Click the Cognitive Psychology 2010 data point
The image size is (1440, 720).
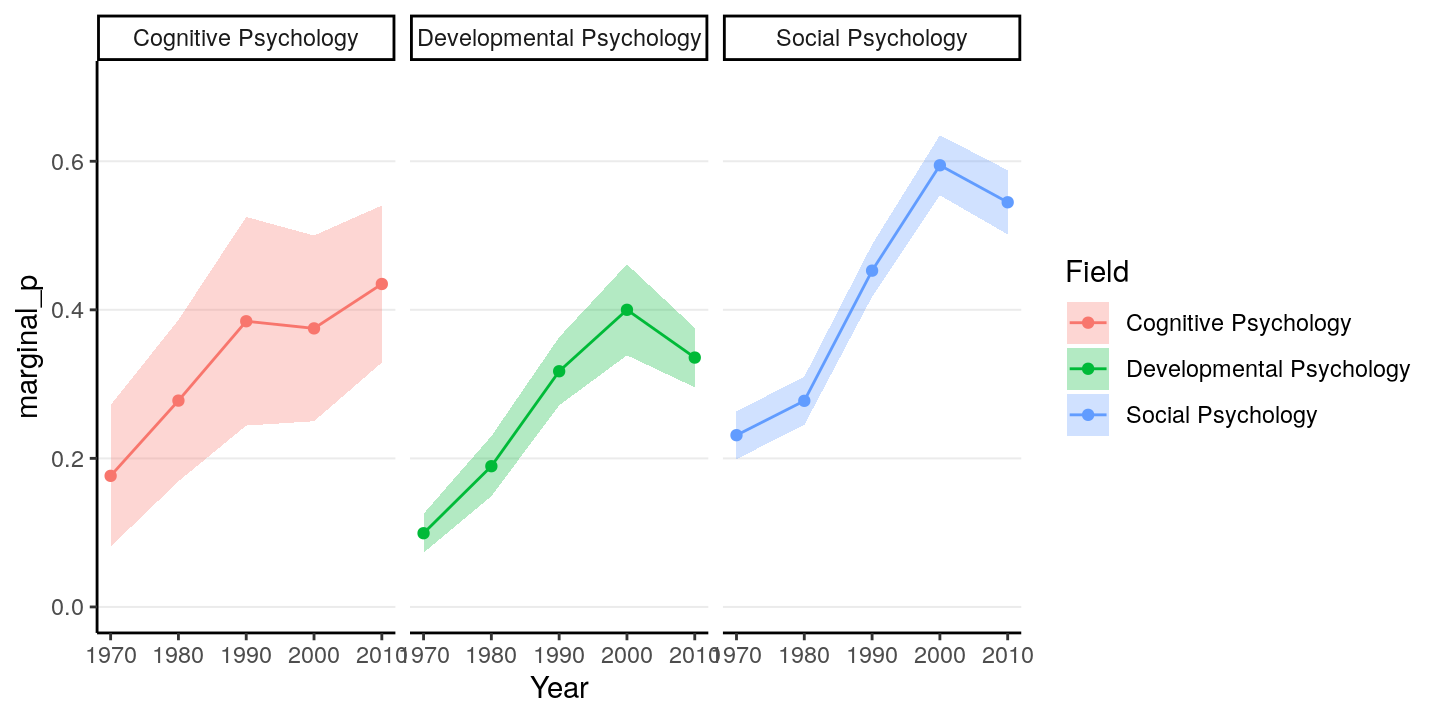382,284
